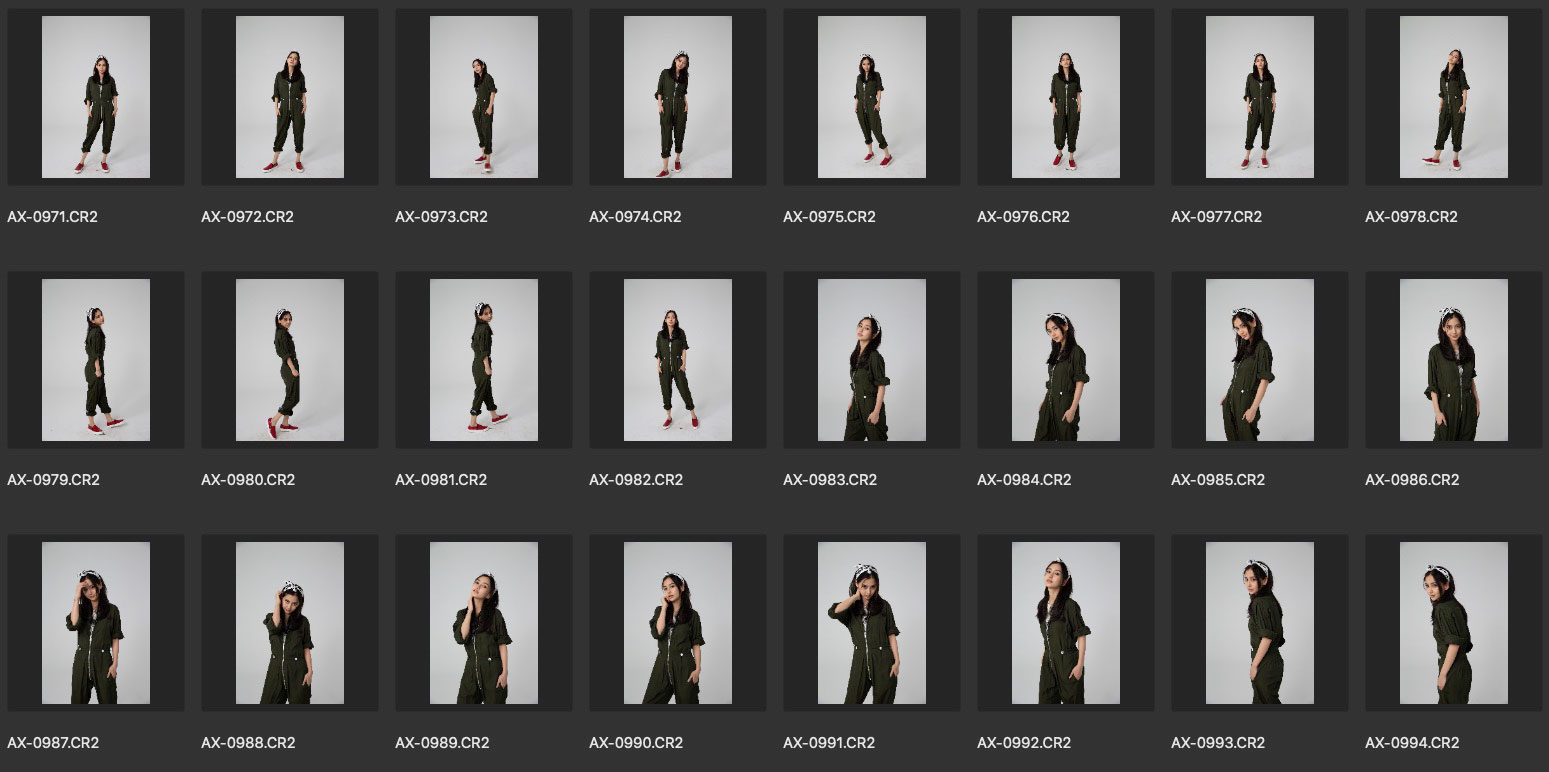Pick the AX-0979.CR2 side-pose thumbnail

(x=96, y=360)
